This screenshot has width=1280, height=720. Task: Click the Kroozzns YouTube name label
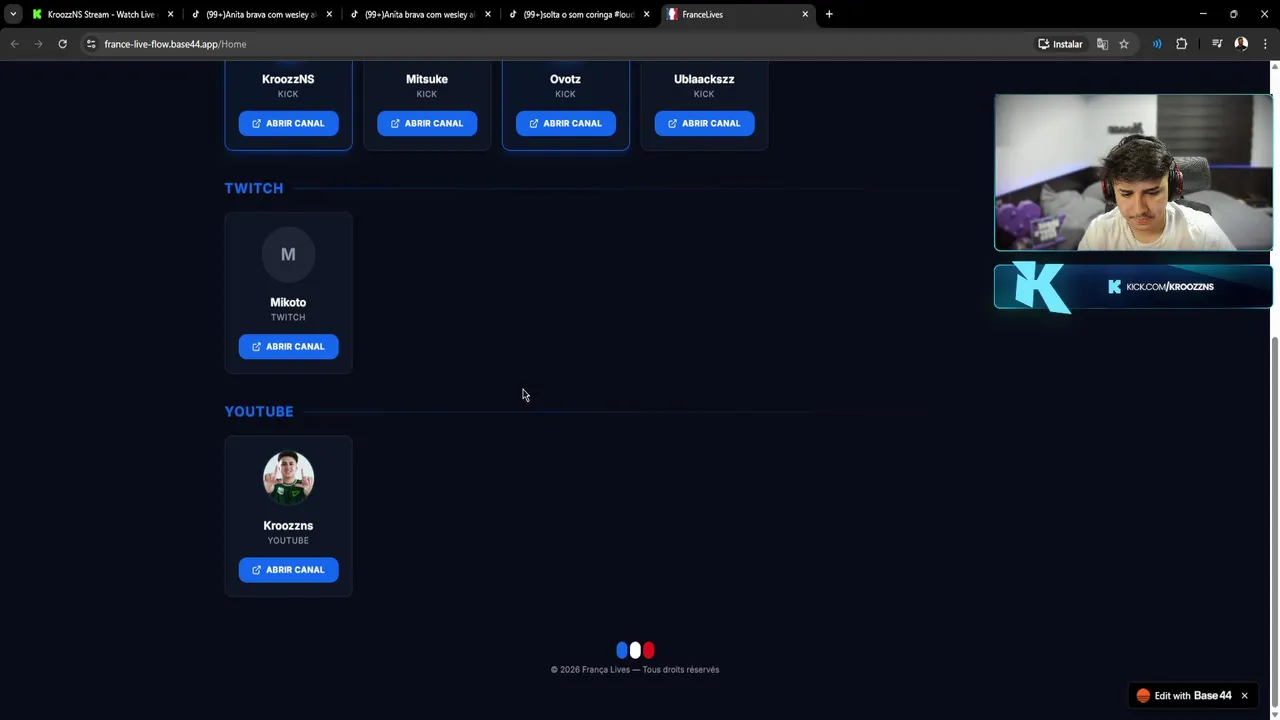288,525
